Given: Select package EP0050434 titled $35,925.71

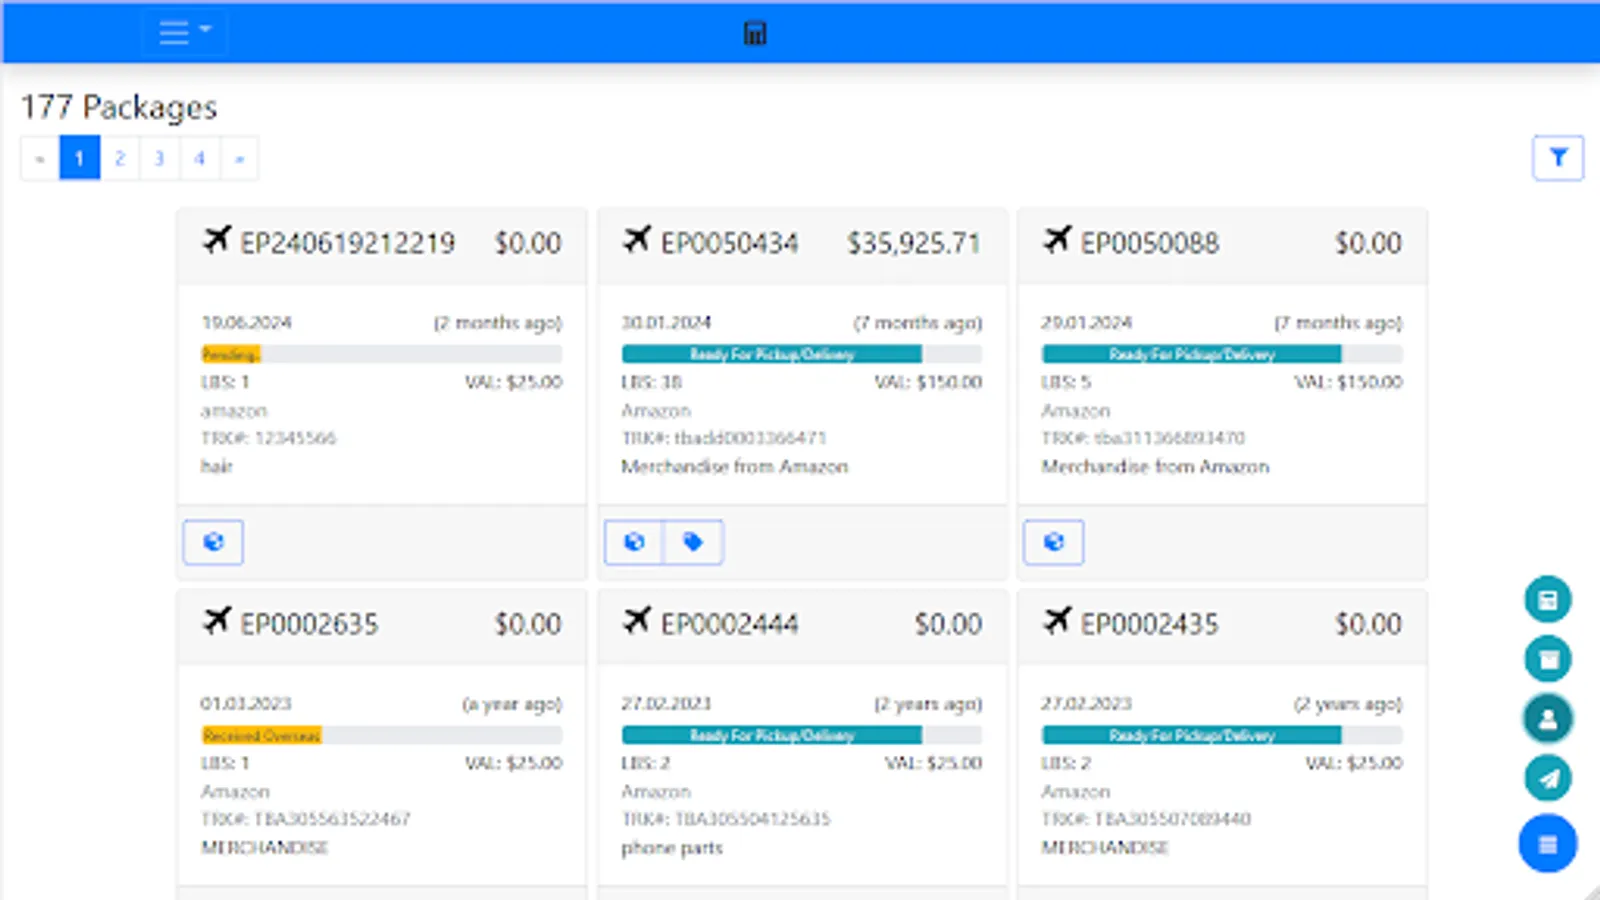Looking at the screenshot, I should [x=802, y=242].
